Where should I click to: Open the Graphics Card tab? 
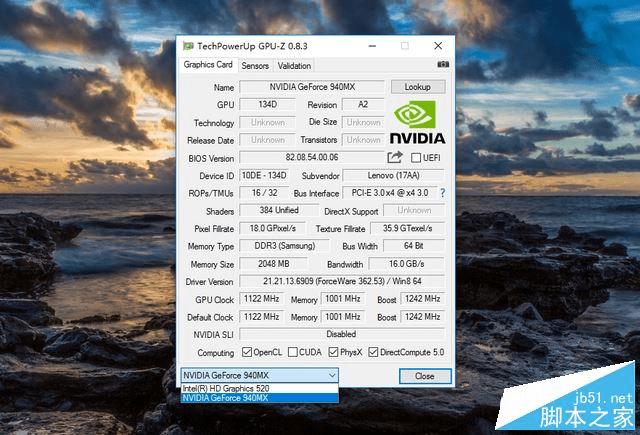208,65
